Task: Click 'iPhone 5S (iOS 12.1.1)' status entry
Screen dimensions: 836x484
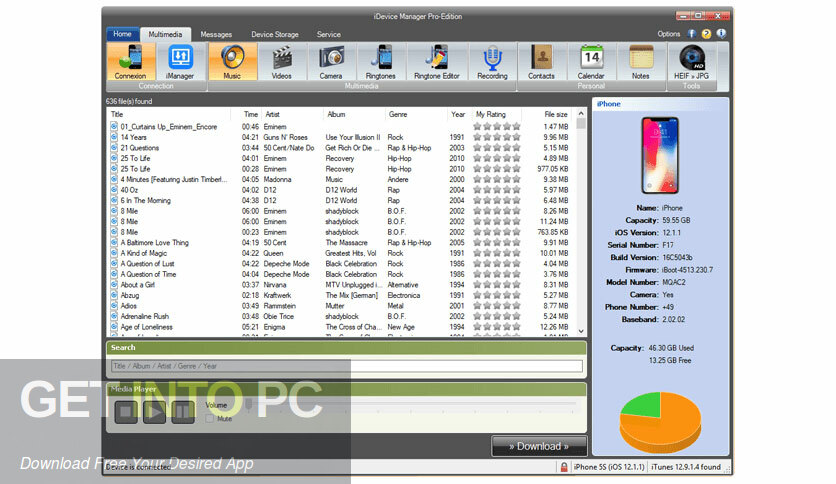Action: pyautogui.click(x=609, y=467)
